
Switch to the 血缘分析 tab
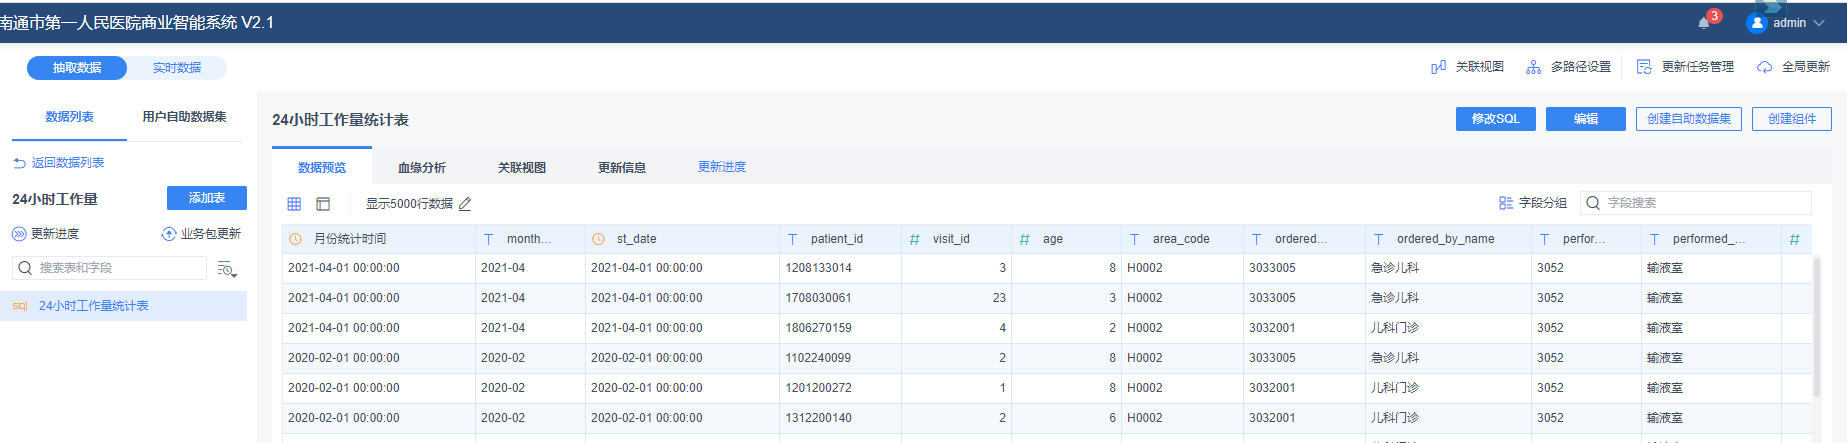(x=422, y=168)
